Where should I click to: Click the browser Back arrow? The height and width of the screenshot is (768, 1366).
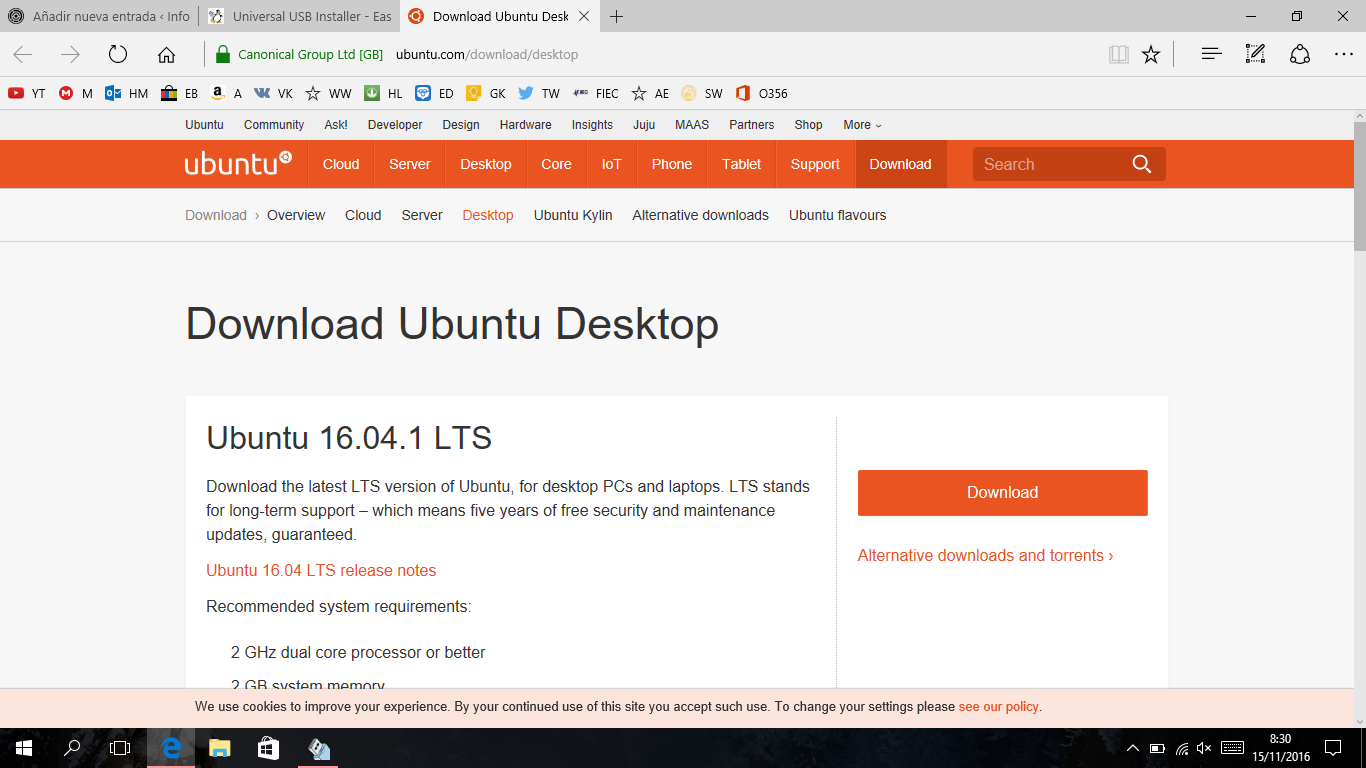pyautogui.click(x=23, y=55)
